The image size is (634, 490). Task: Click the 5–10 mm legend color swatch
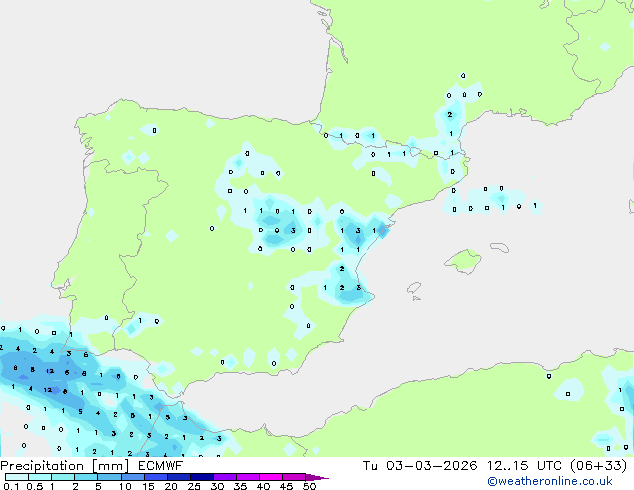(109, 477)
